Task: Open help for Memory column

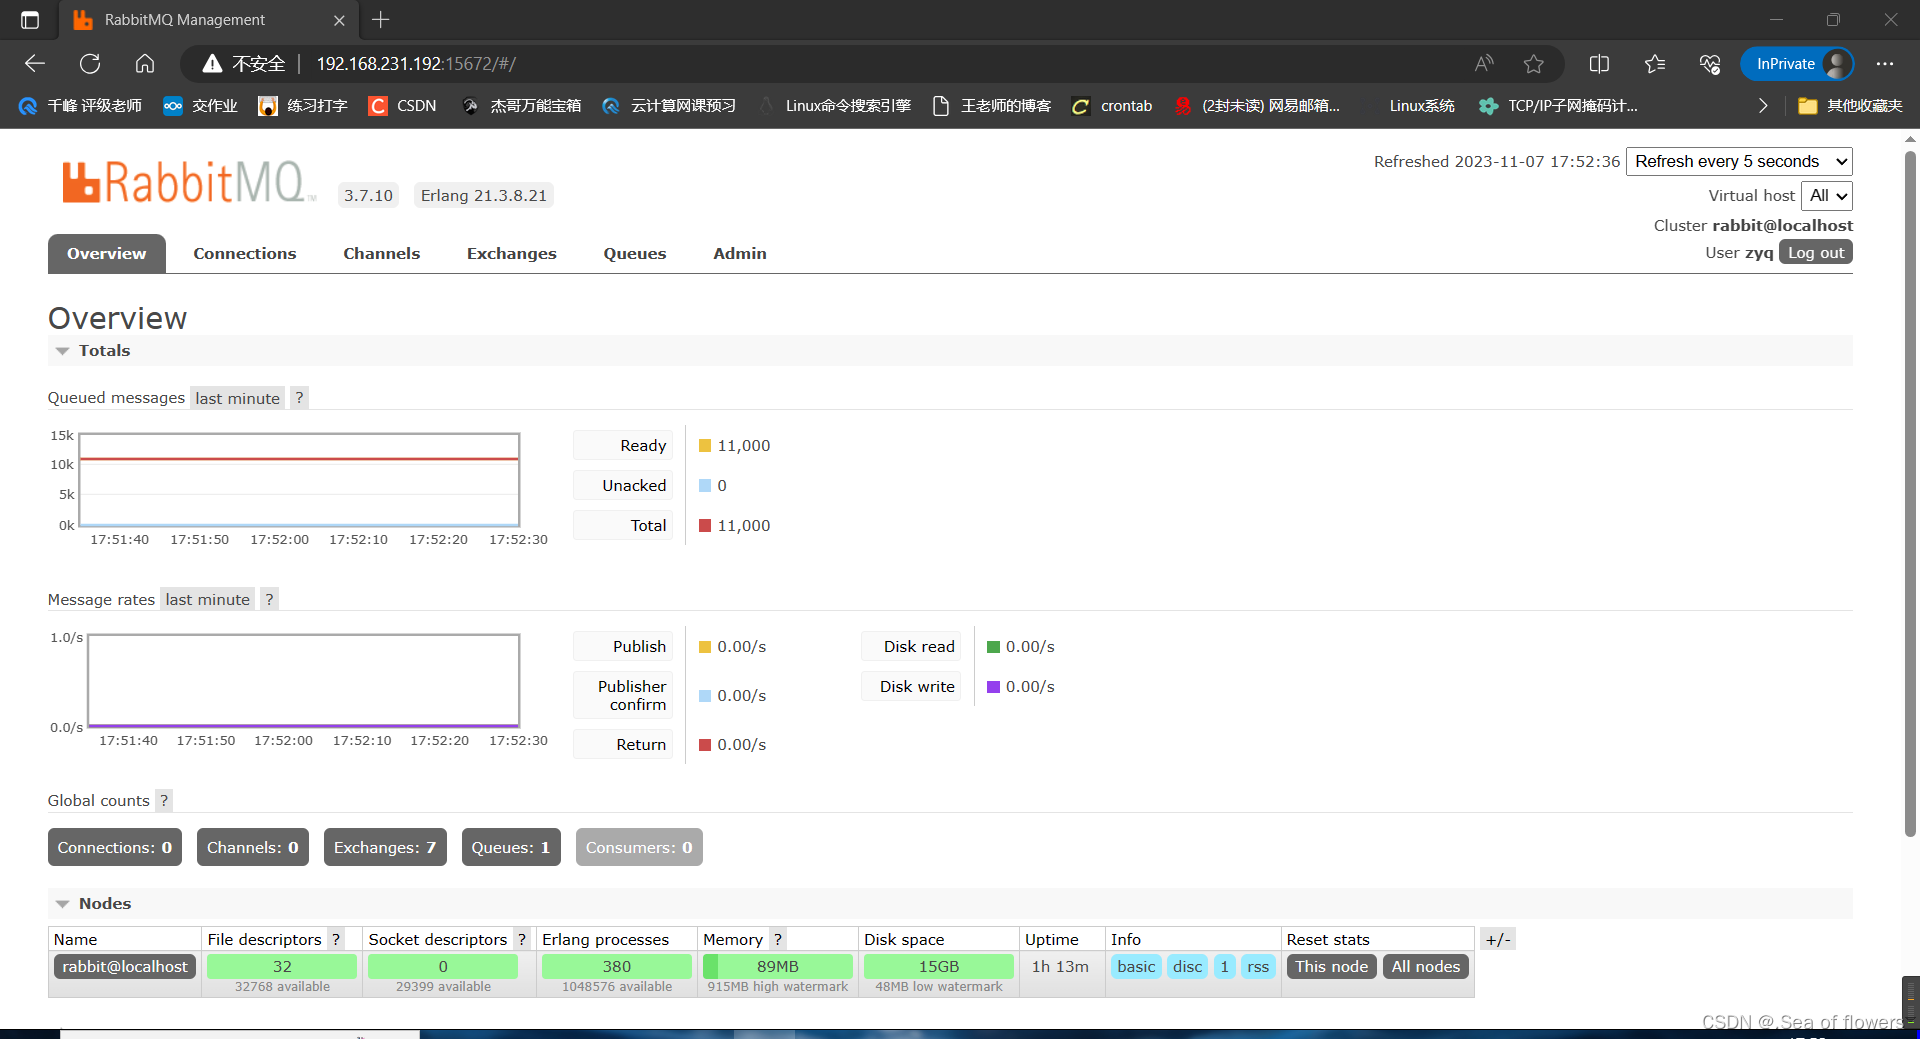Action: (778, 940)
